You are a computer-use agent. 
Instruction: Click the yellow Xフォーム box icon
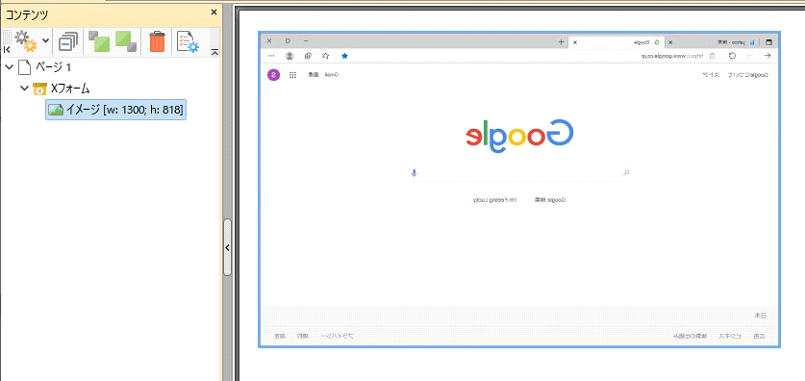click(x=40, y=89)
